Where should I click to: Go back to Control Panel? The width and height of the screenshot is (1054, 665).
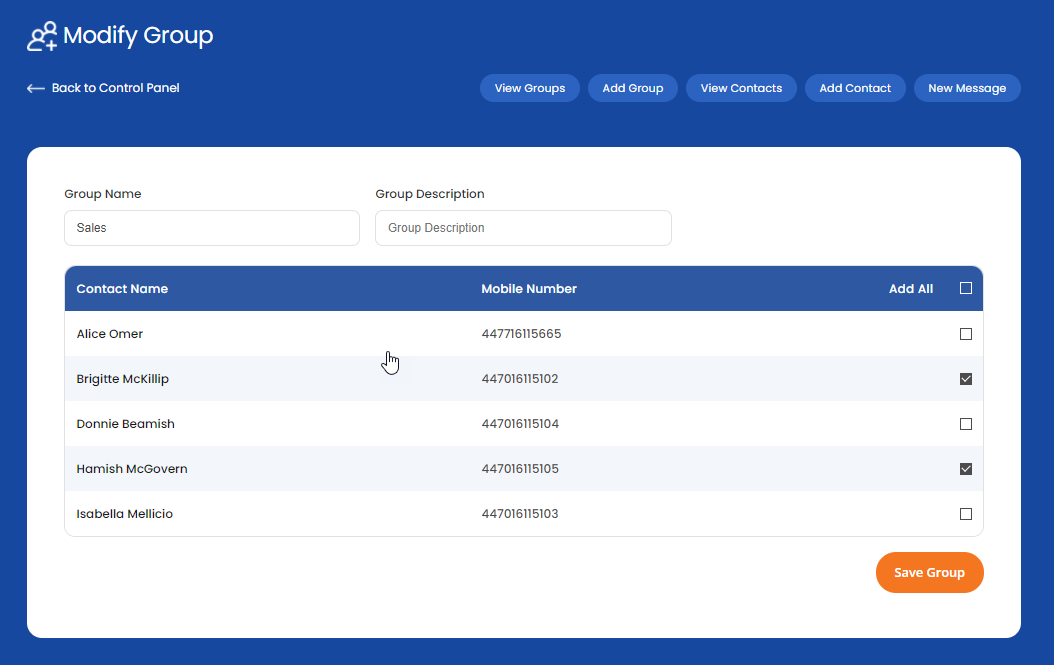coord(115,88)
